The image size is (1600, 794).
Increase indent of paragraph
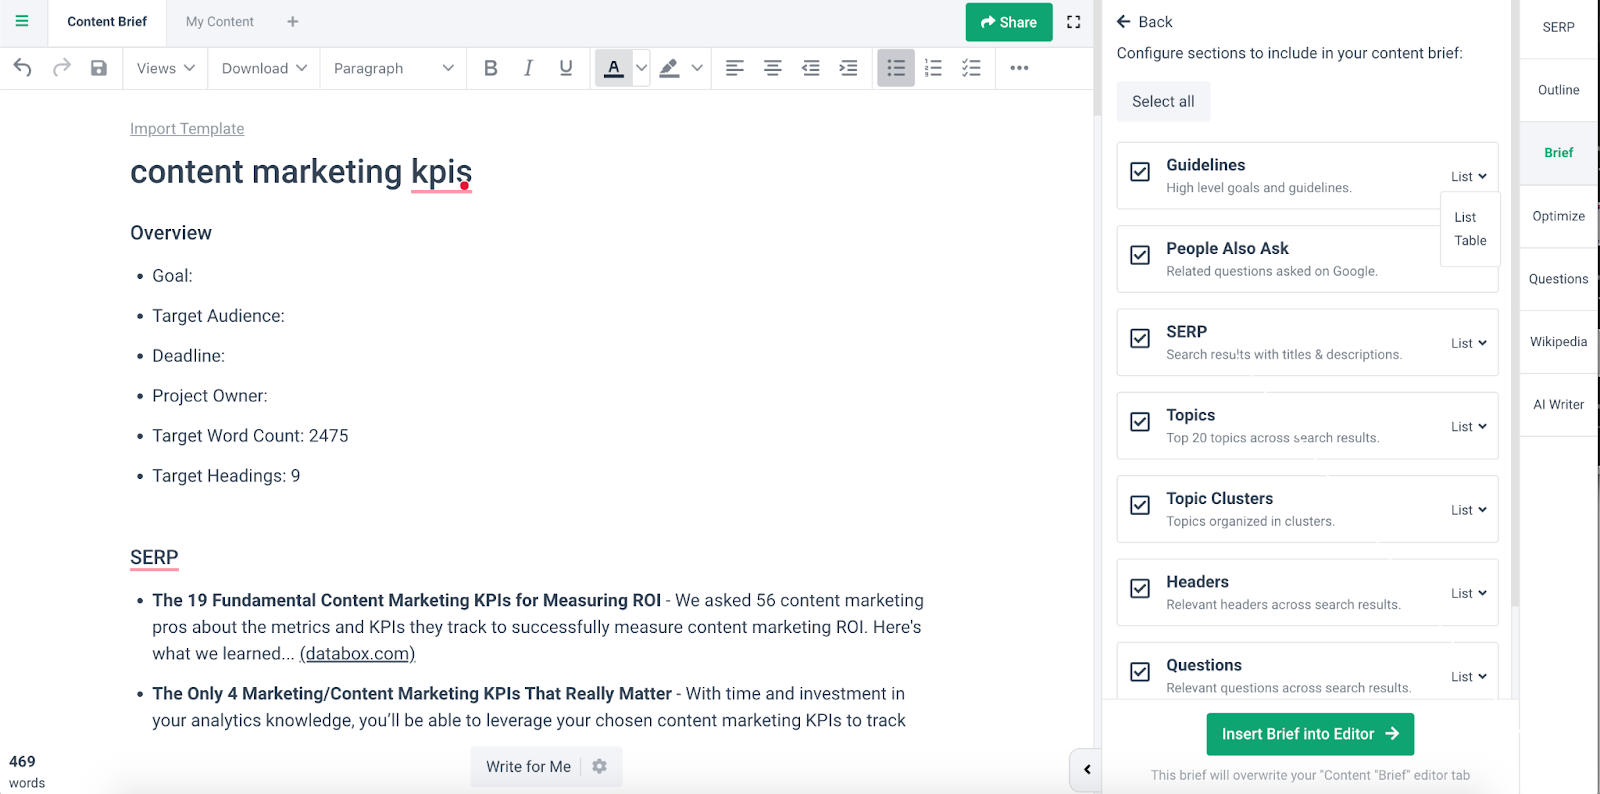click(849, 68)
